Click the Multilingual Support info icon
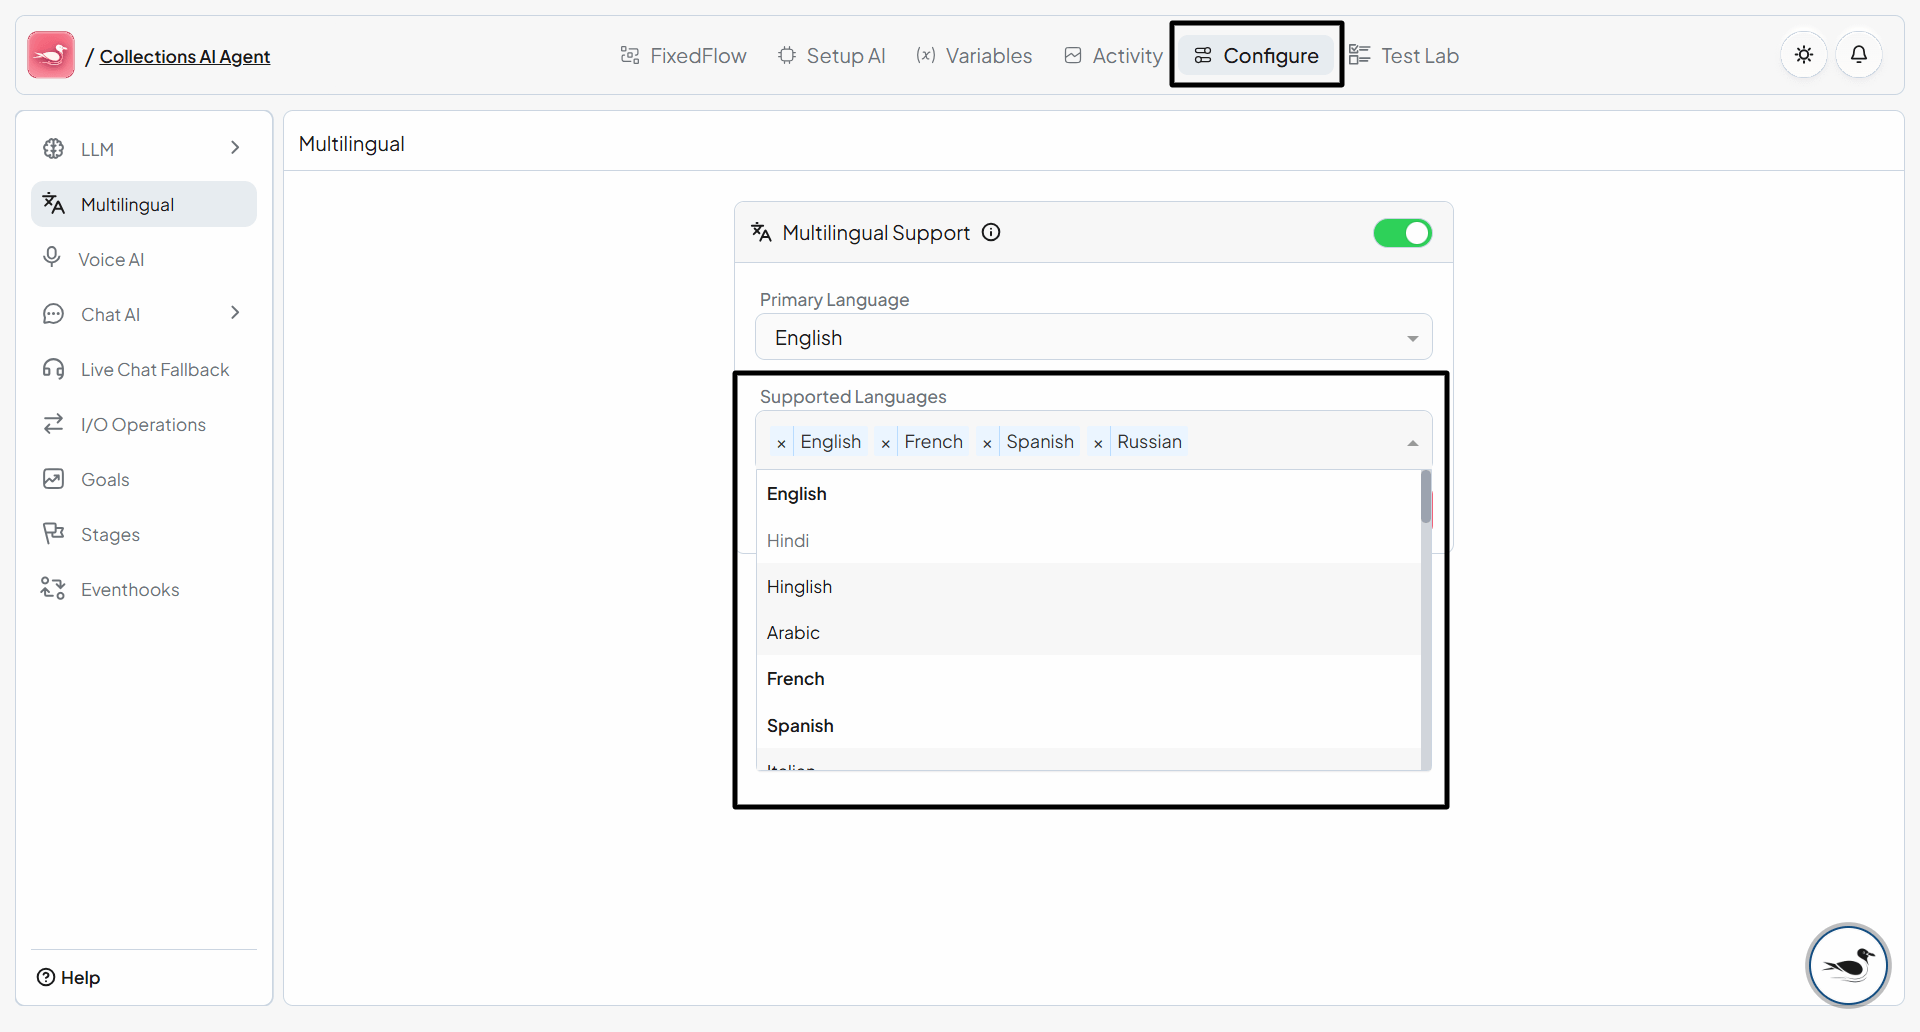The height and width of the screenshot is (1032, 1920). 991,233
